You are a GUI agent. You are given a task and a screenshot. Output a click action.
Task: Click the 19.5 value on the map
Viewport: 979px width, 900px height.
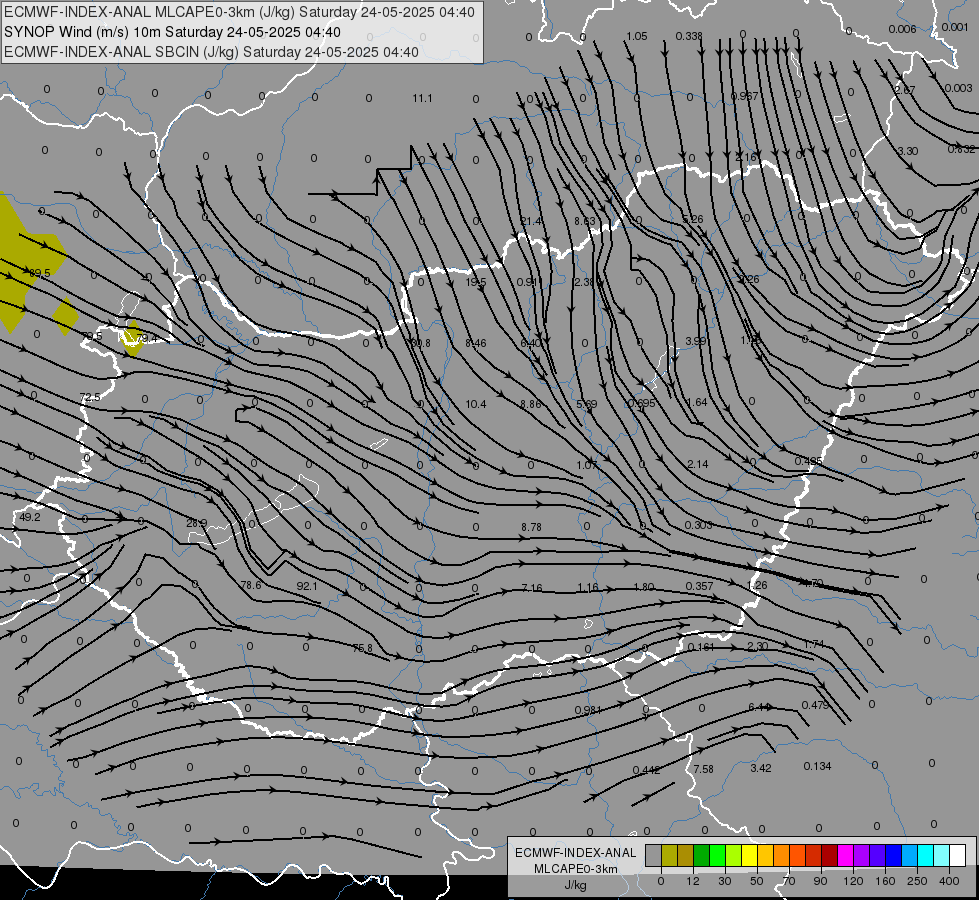476,282
